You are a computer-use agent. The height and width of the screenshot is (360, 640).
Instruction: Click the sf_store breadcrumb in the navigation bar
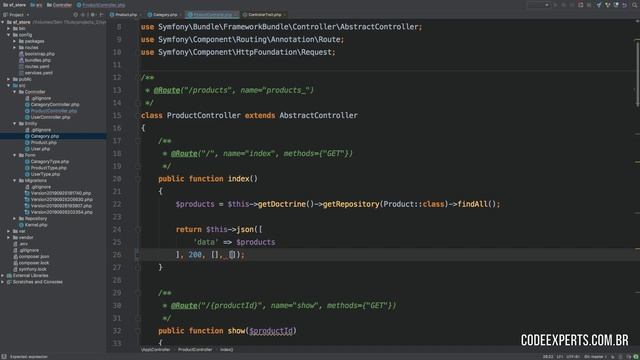click(14, 5)
